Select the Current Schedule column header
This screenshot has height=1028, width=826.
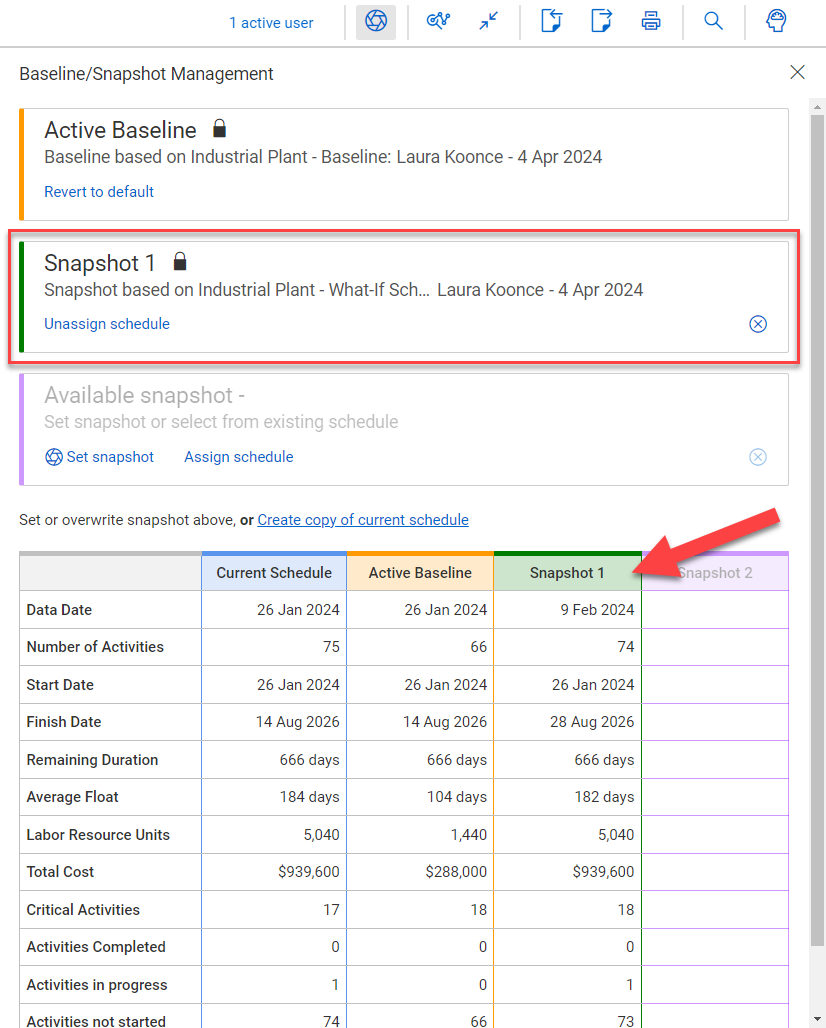274,572
